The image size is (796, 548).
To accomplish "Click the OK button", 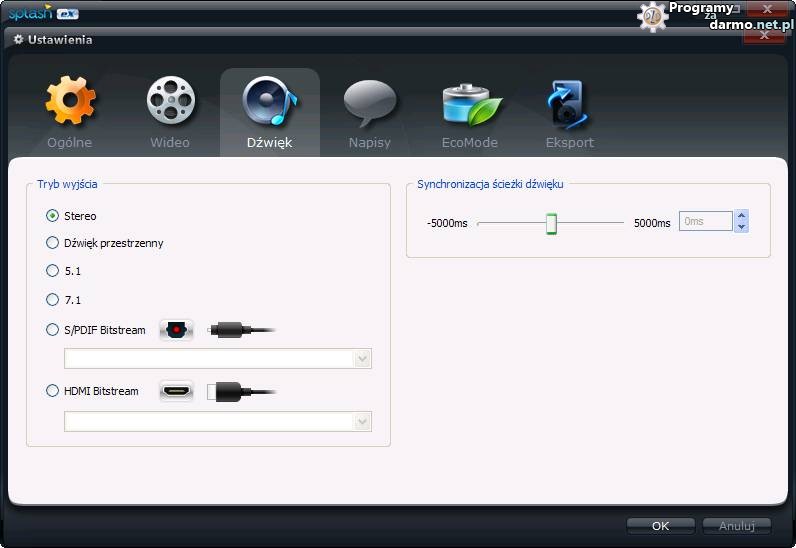I will click(660, 525).
